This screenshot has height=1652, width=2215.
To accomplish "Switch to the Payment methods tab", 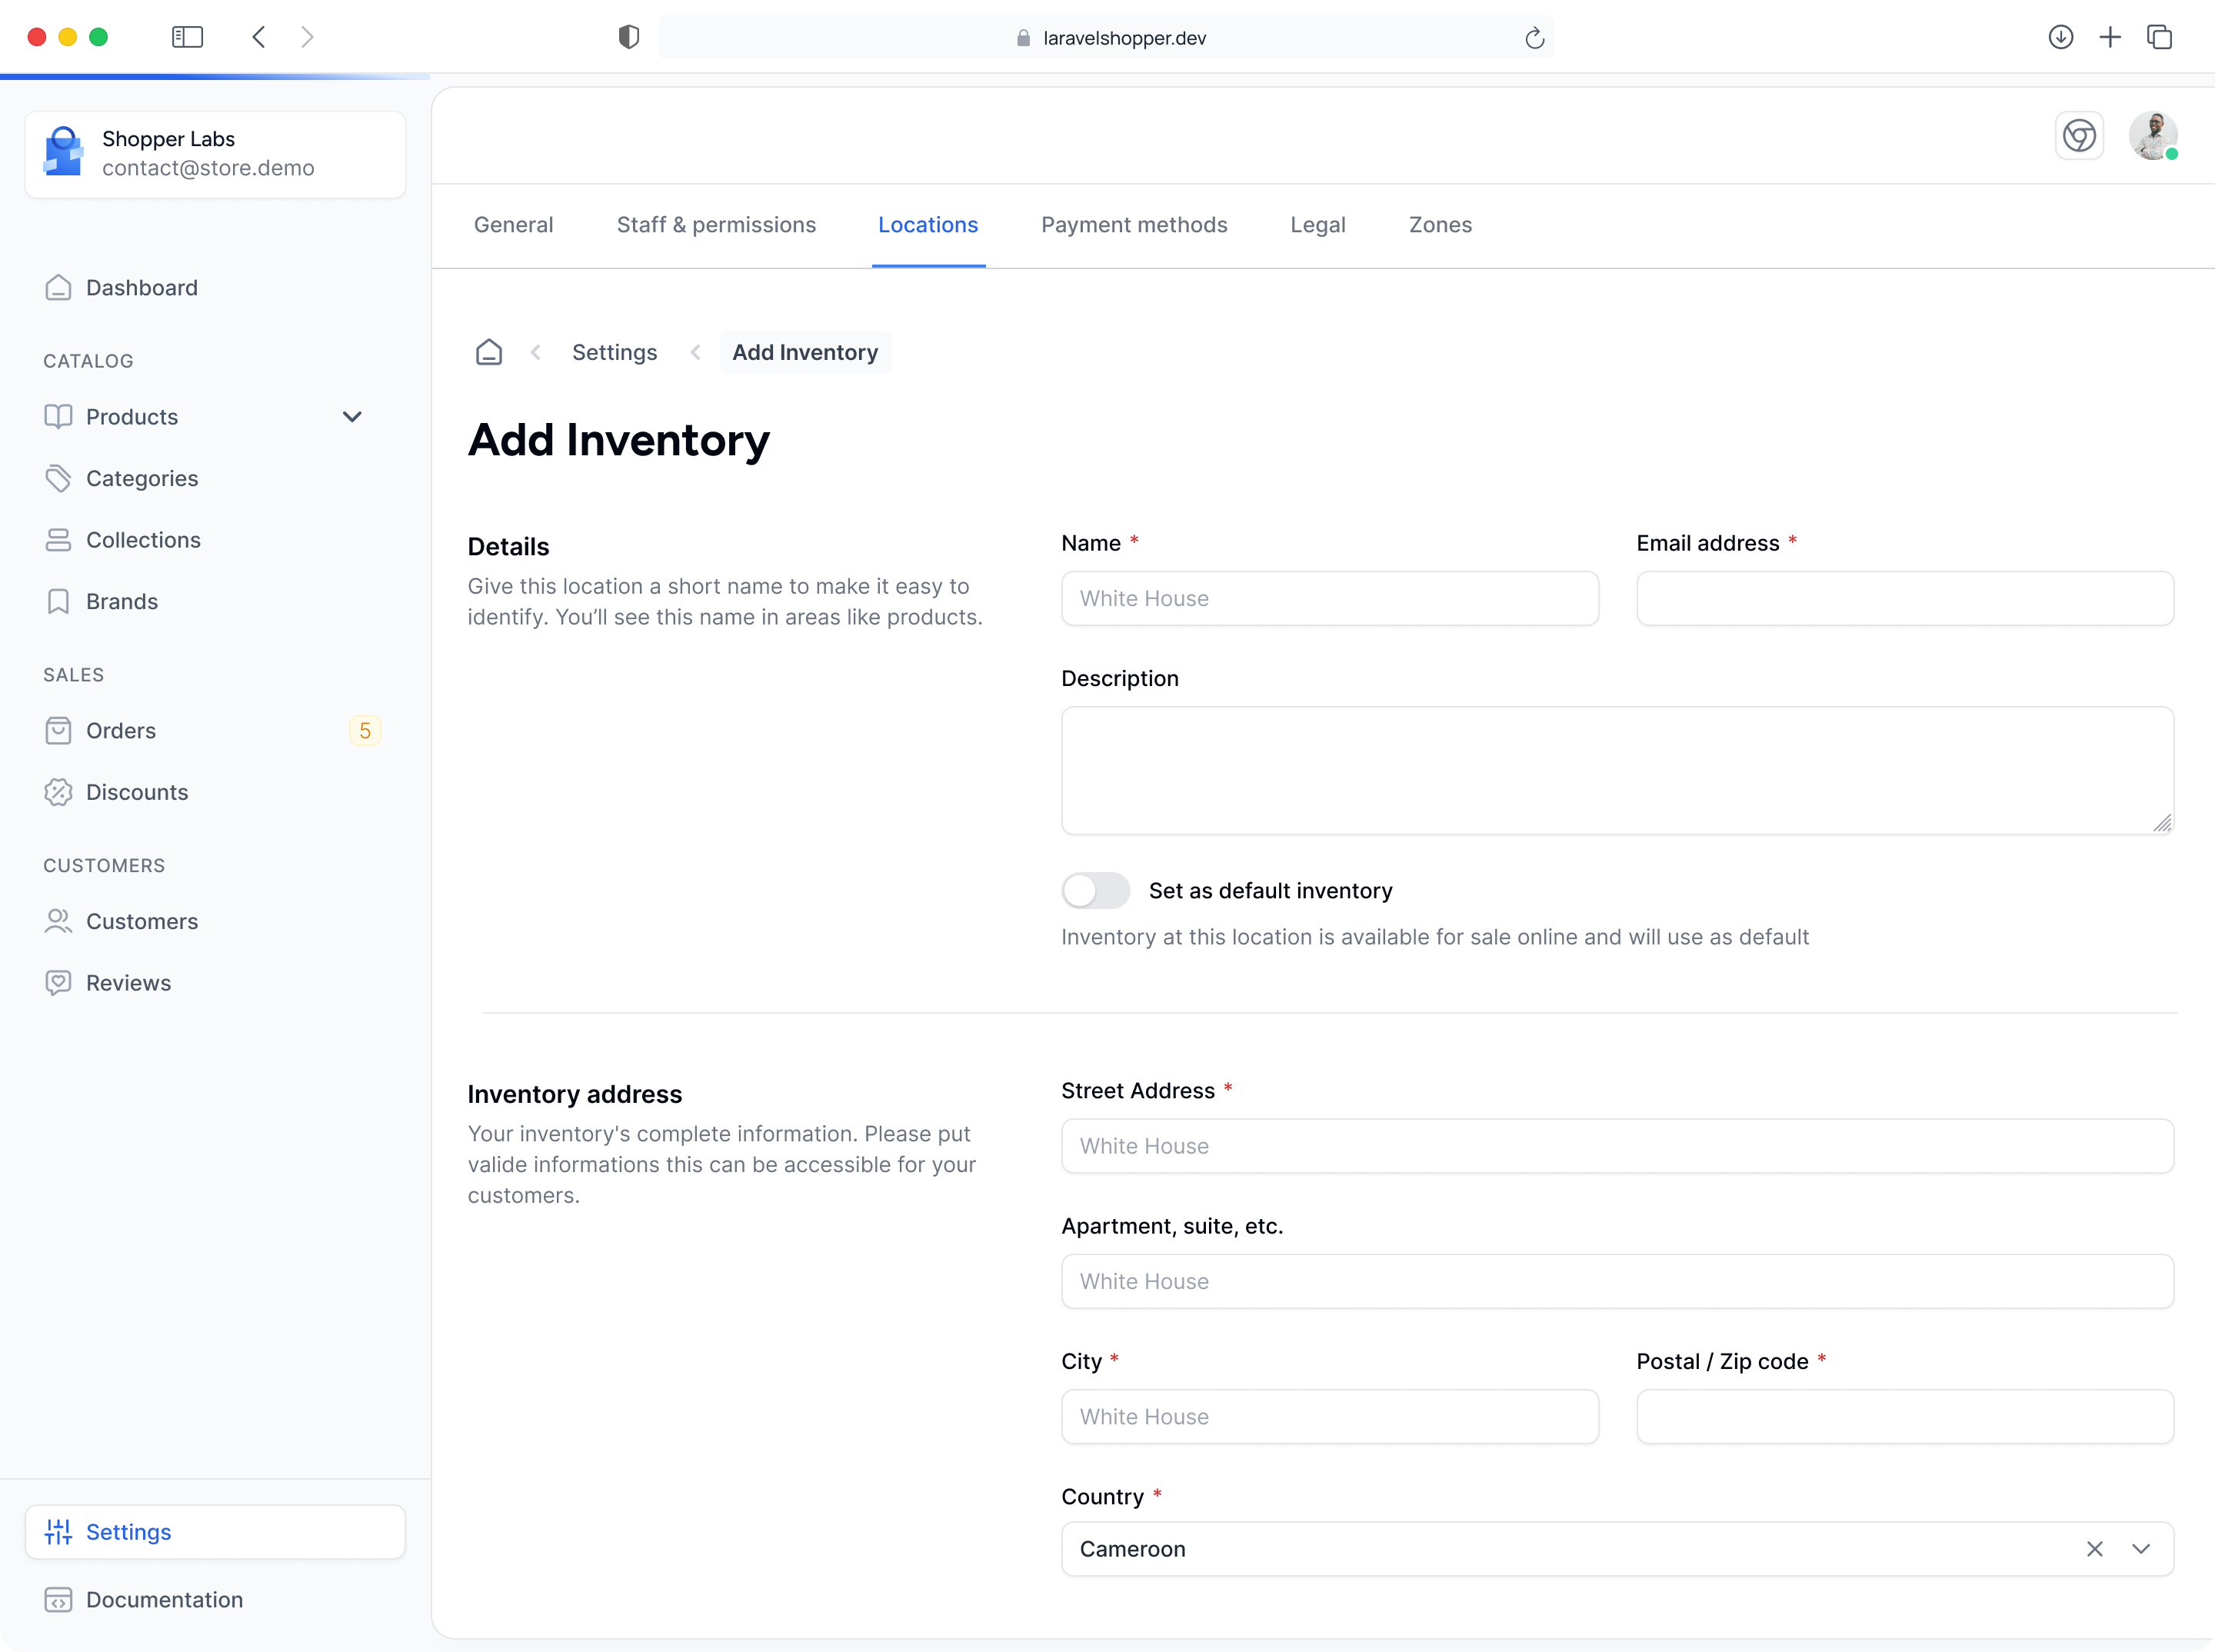I will (1134, 225).
